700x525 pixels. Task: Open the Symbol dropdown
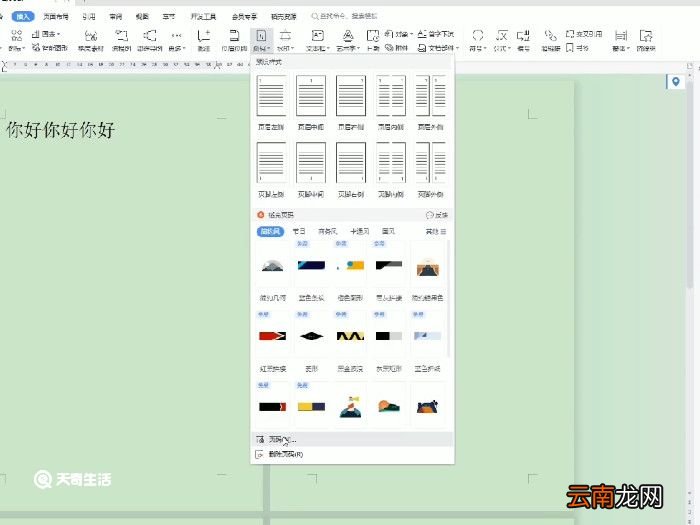(478, 40)
